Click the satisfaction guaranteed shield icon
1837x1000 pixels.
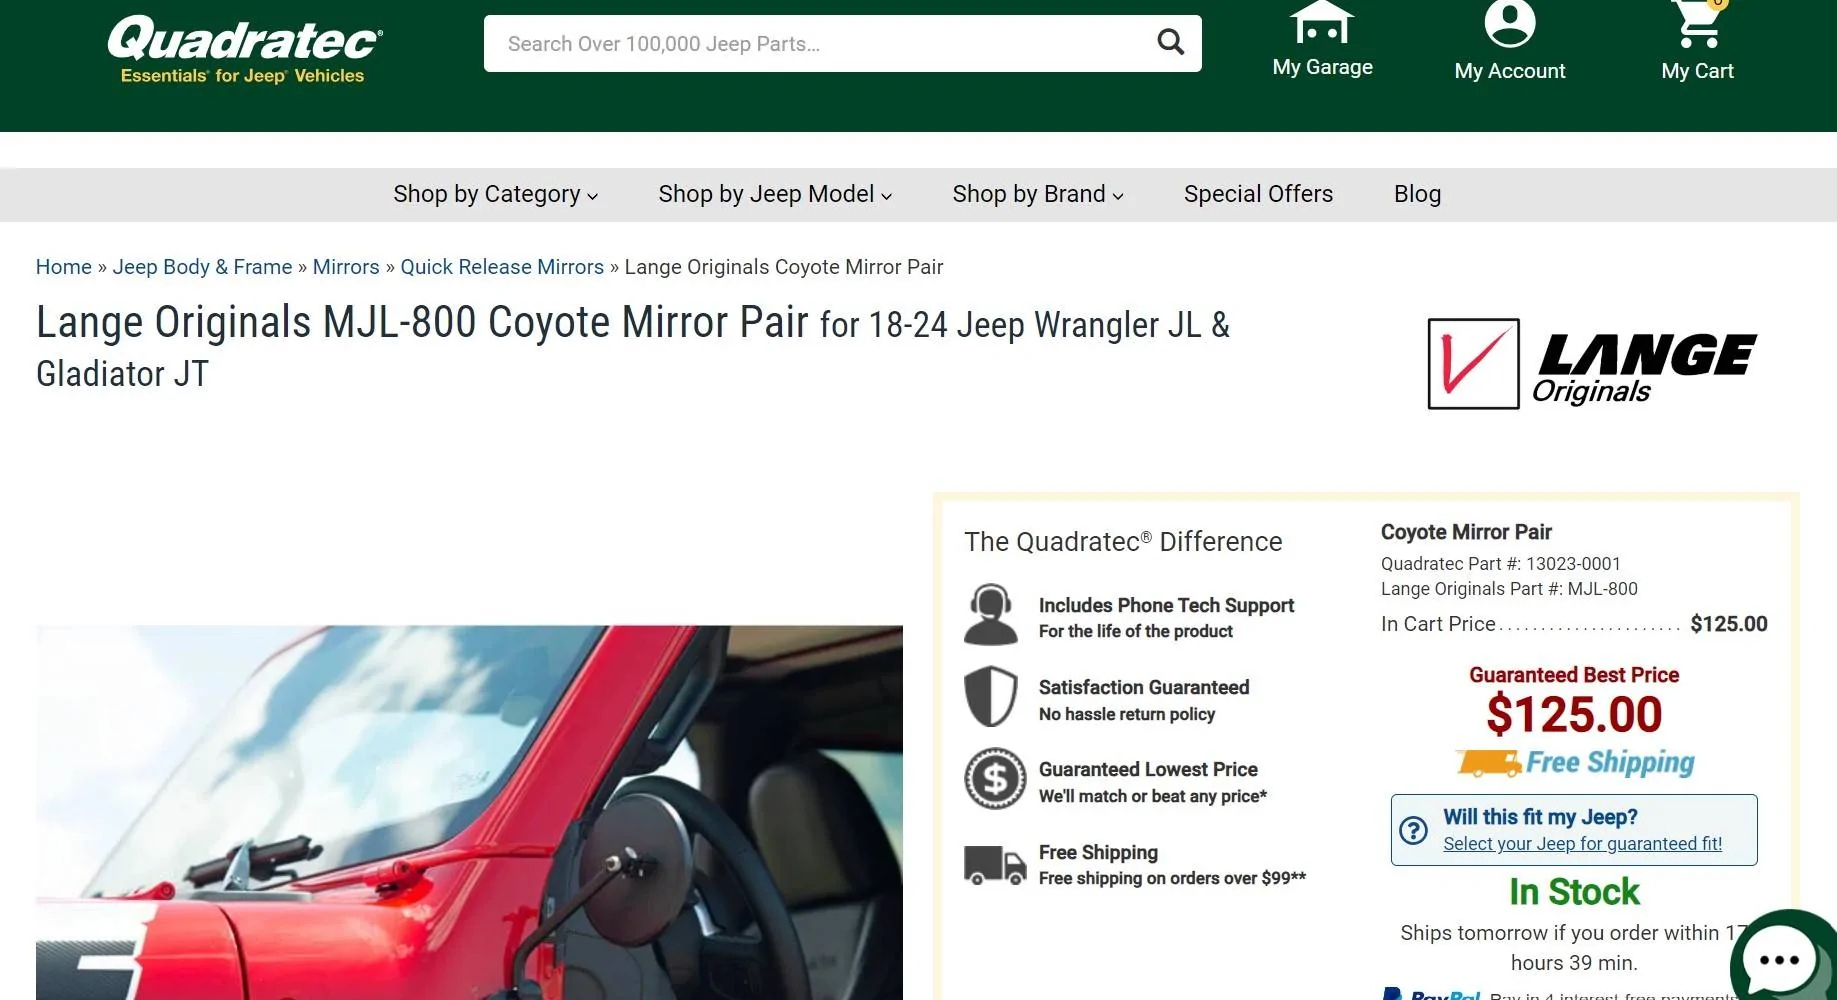point(990,696)
